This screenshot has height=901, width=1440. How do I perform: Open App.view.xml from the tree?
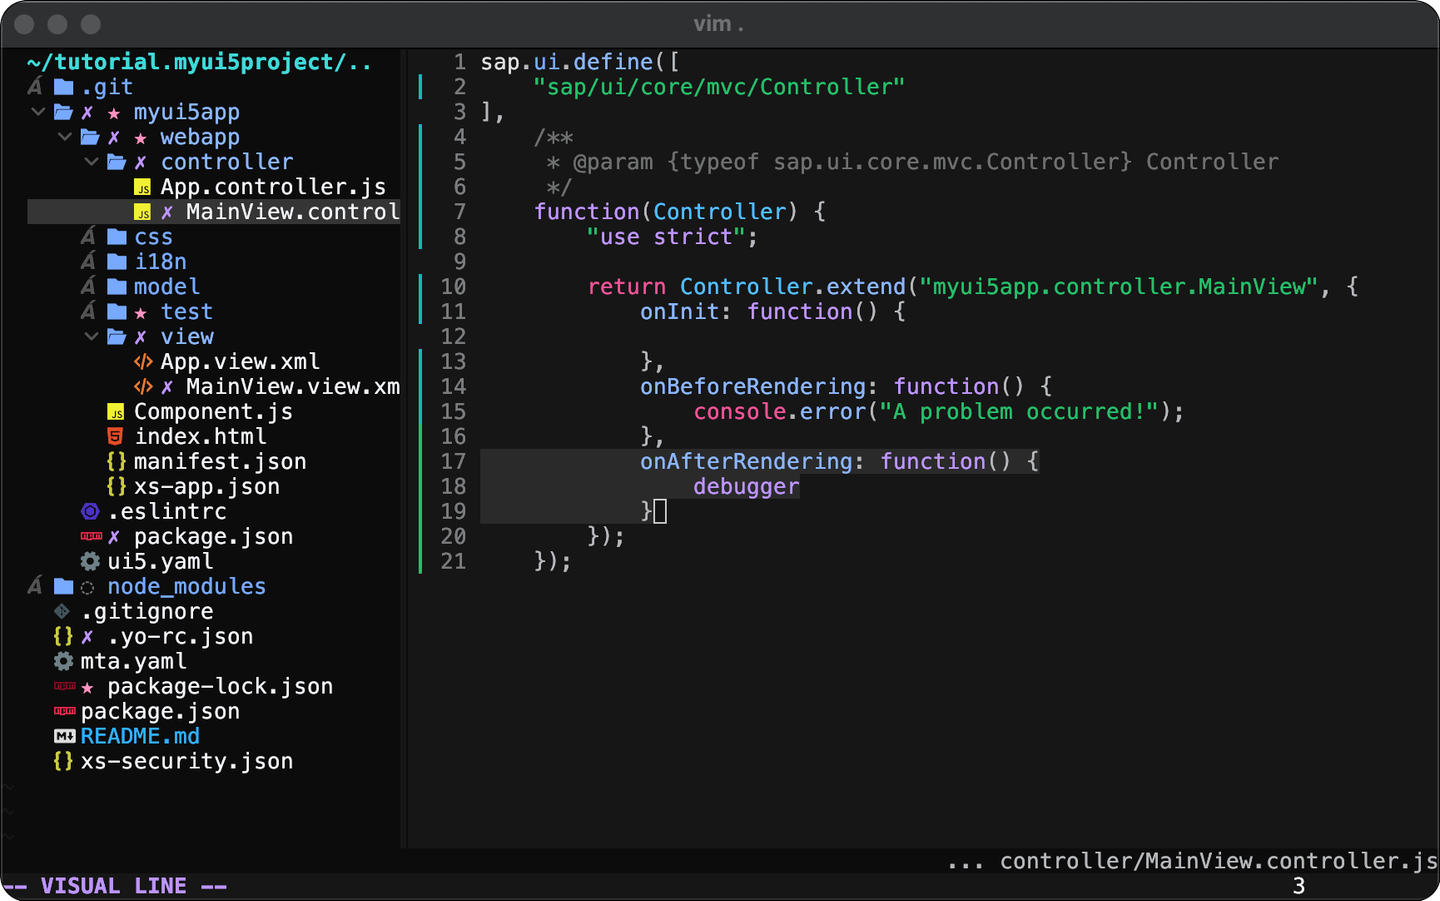pyautogui.click(x=240, y=362)
